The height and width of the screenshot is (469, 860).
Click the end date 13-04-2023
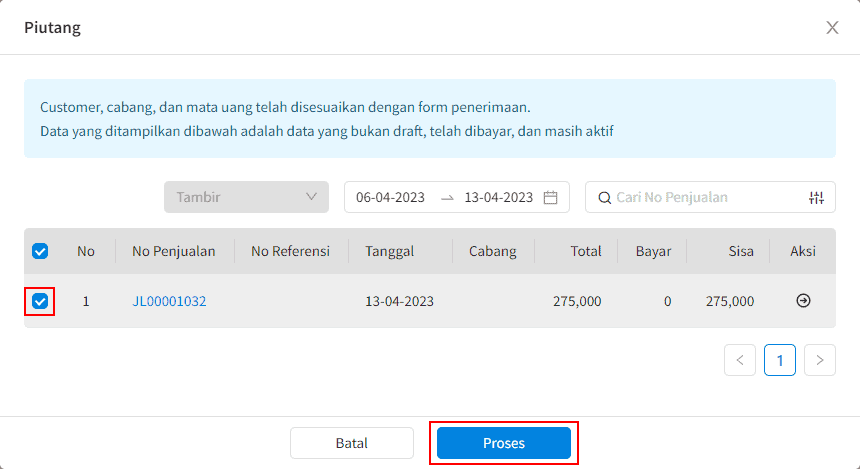pyautogui.click(x=499, y=197)
